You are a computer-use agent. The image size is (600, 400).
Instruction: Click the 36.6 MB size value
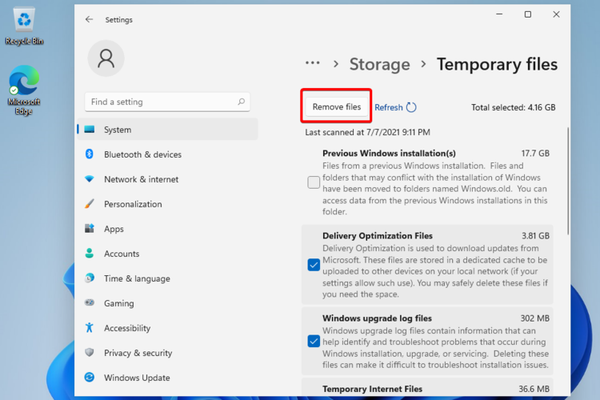pos(534,389)
